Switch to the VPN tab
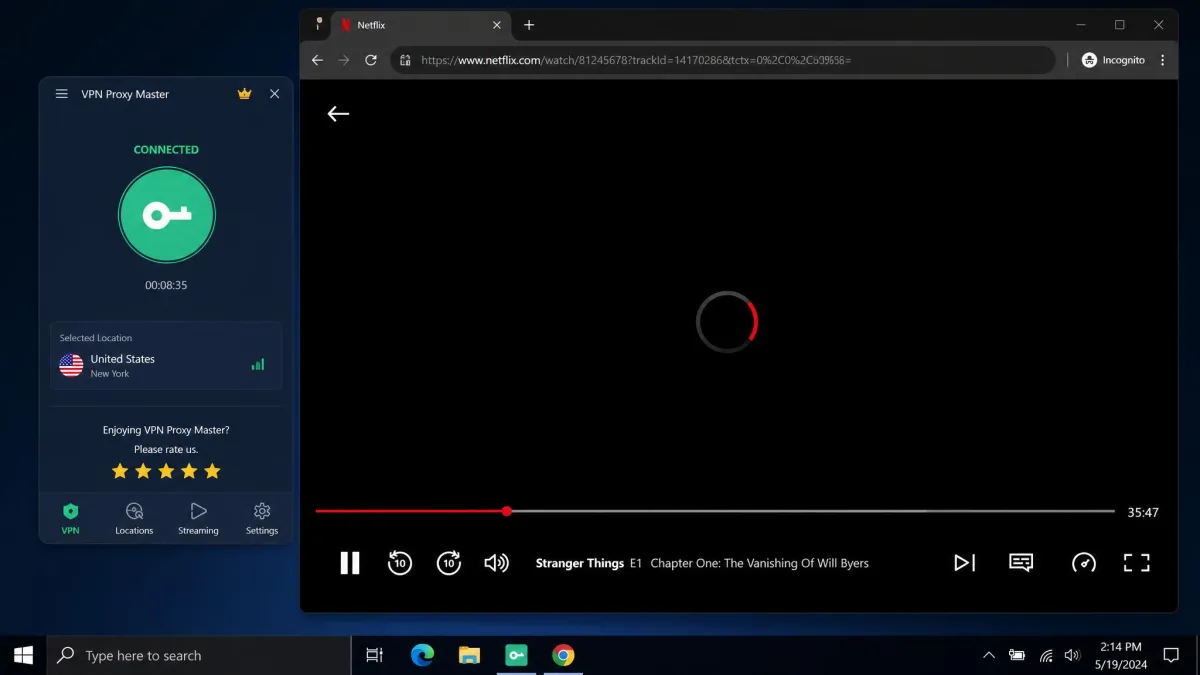1200x675 pixels. 70,518
